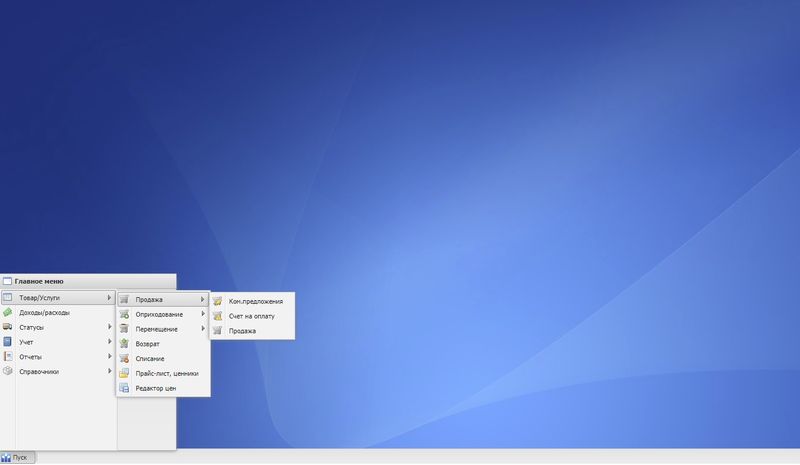Click the cart icon beside Оприходование

click(x=124, y=314)
